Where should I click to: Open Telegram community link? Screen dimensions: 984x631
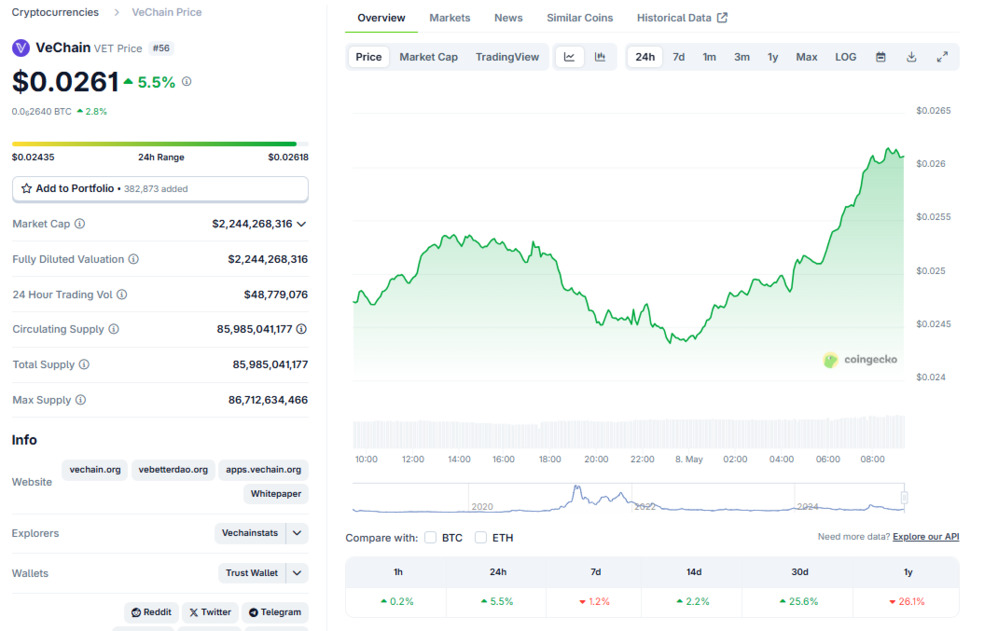point(275,612)
